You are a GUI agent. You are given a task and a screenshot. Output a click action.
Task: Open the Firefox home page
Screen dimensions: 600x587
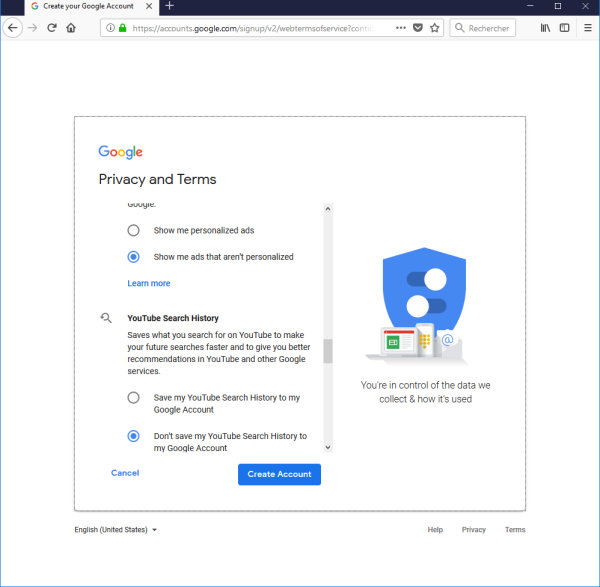[71, 28]
